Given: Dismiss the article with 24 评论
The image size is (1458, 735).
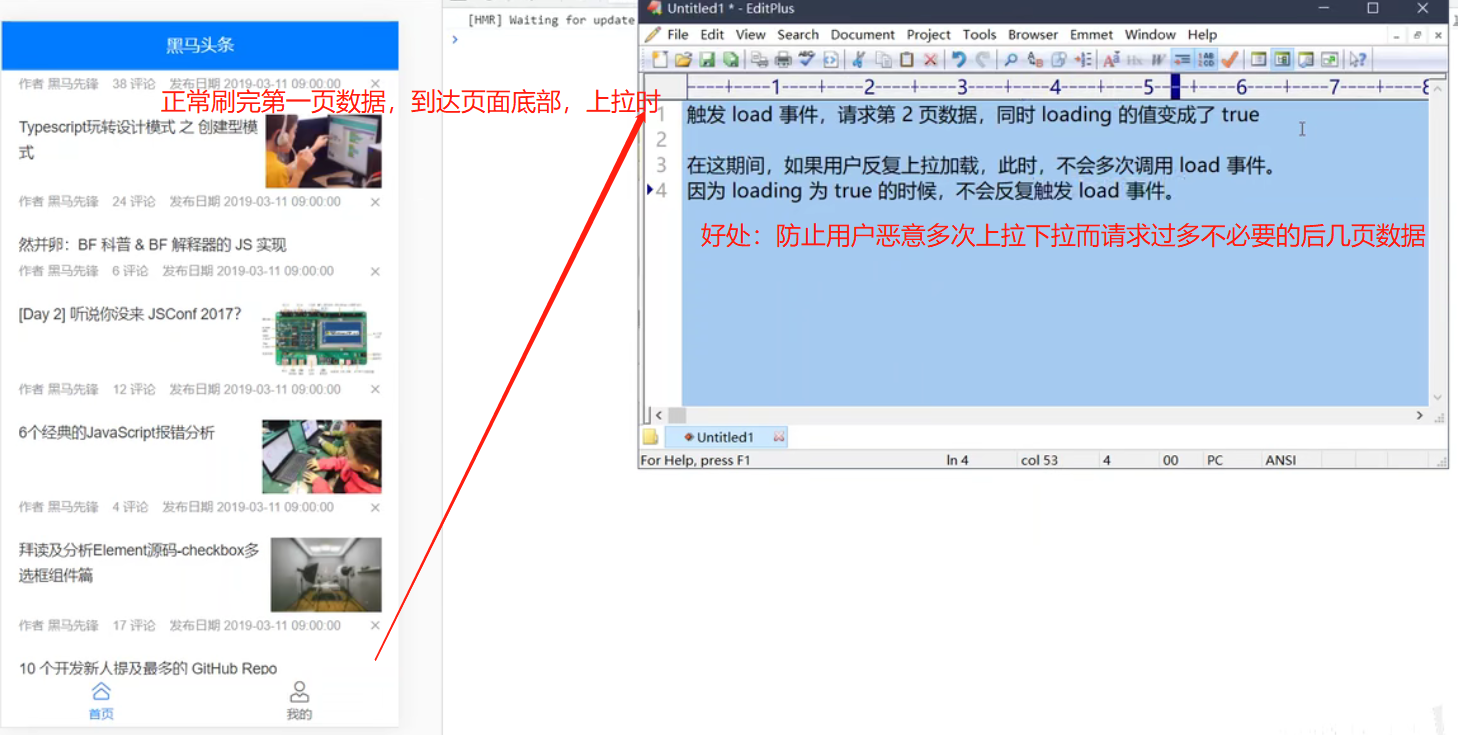Looking at the screenshot, I should pyautogui.click(x=375, y=202).
